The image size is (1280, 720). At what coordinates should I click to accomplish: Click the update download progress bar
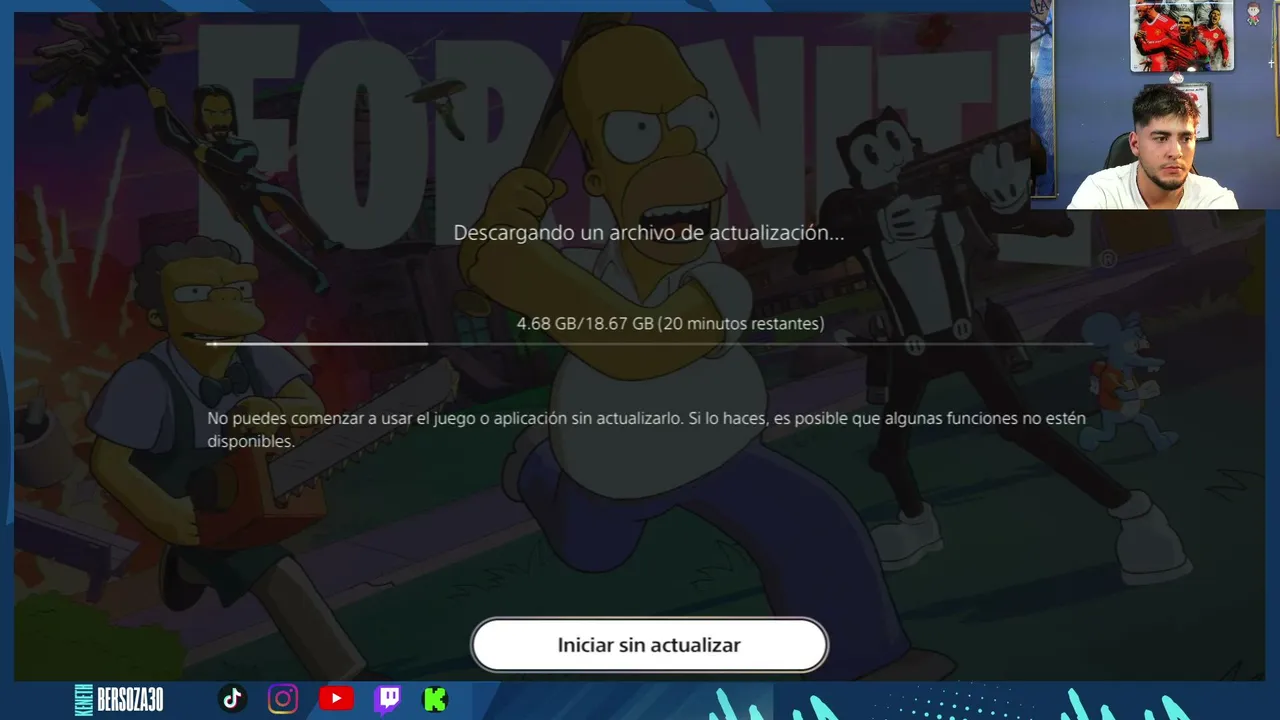coord(650,344)
